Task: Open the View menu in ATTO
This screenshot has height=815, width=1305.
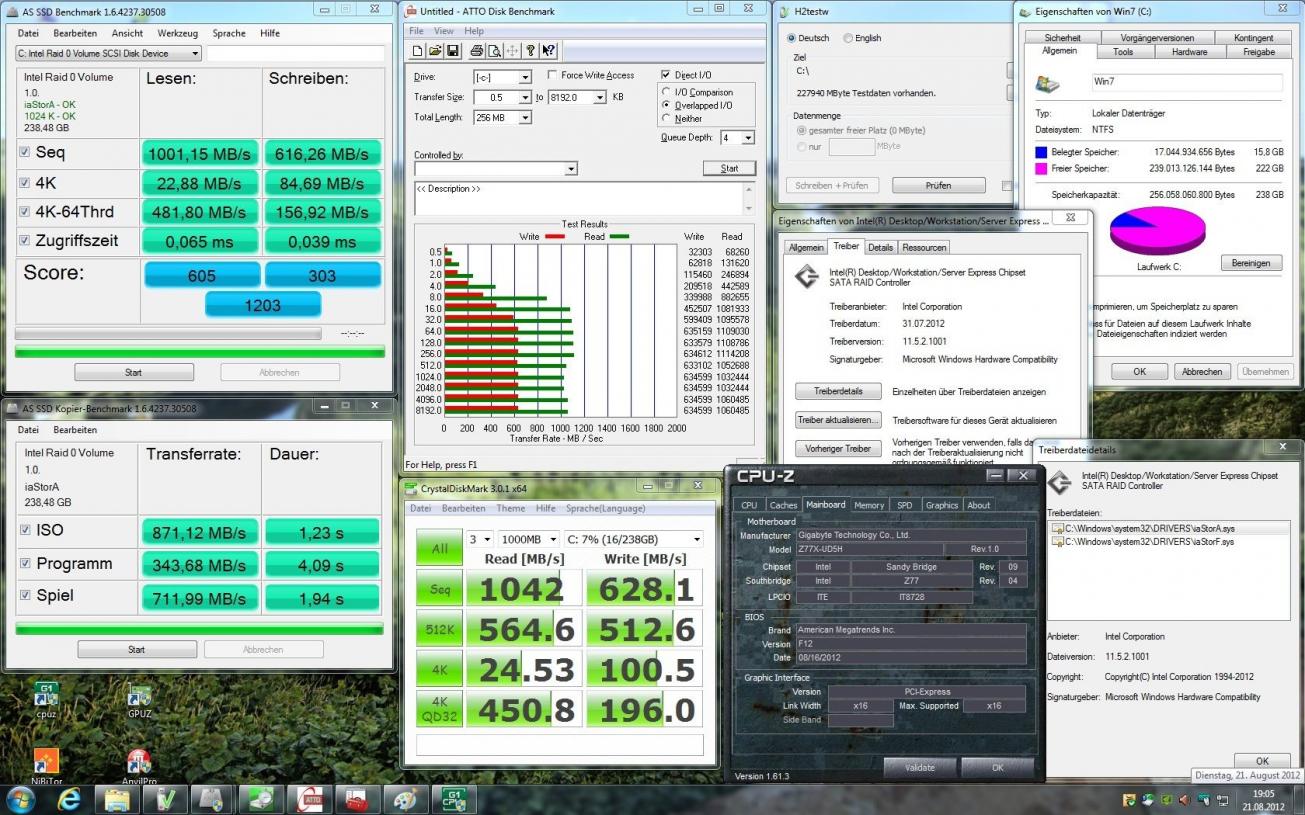Action: [445, 31]
